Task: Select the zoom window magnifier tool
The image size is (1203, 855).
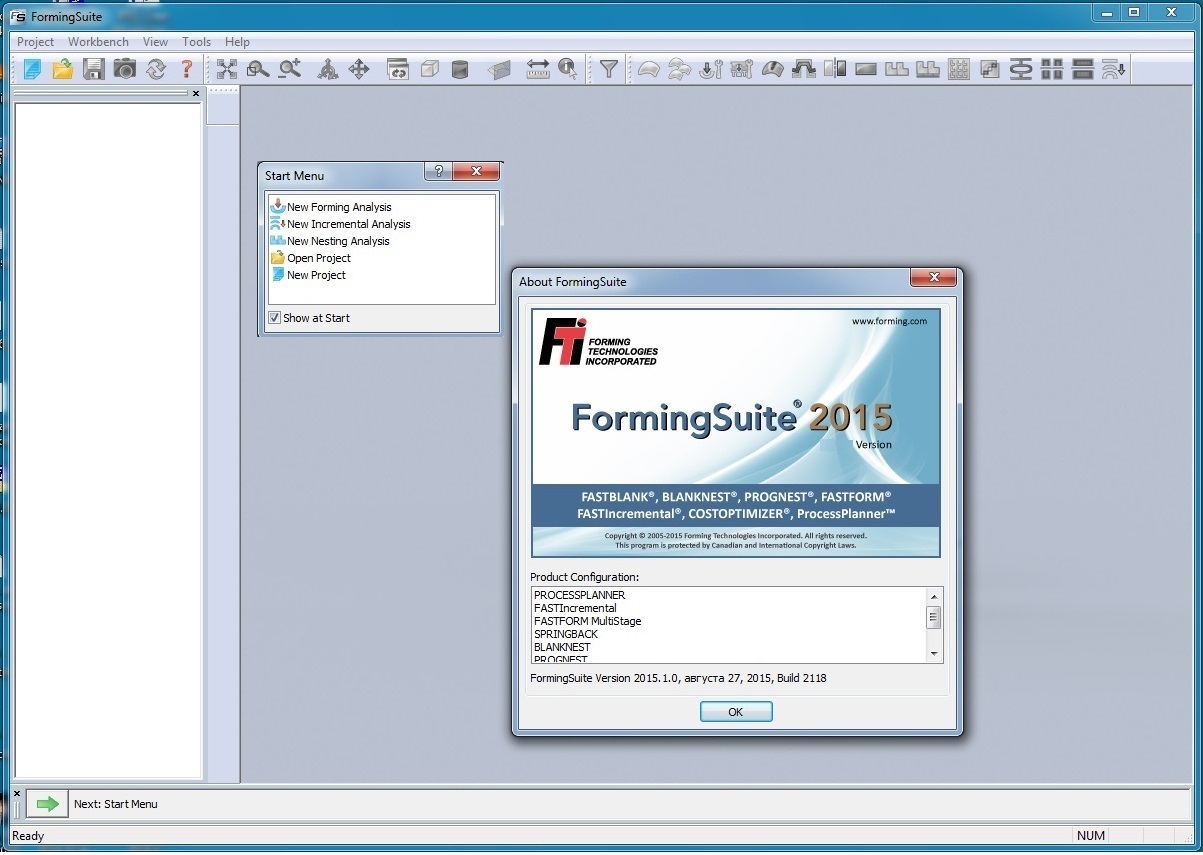Action: 258,69
